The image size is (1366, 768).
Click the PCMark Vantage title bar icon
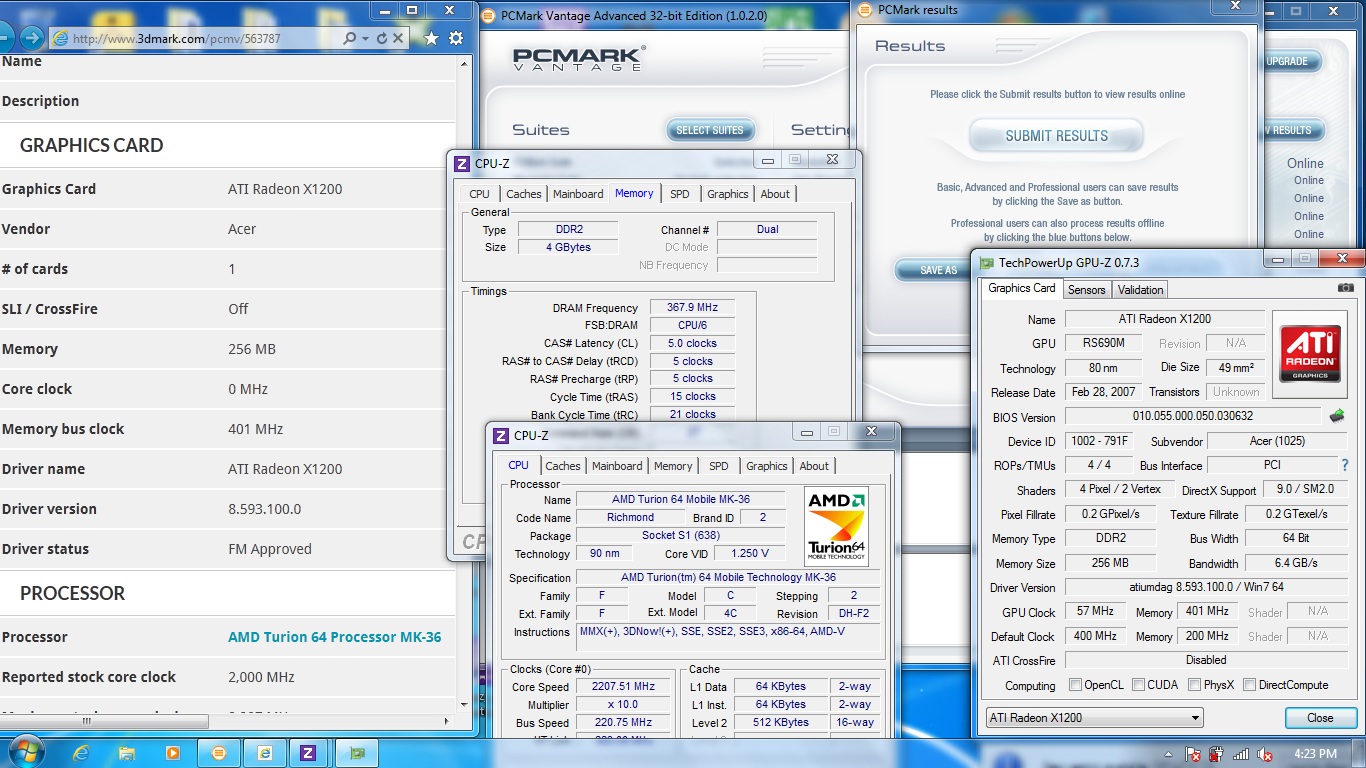point(488,16)
